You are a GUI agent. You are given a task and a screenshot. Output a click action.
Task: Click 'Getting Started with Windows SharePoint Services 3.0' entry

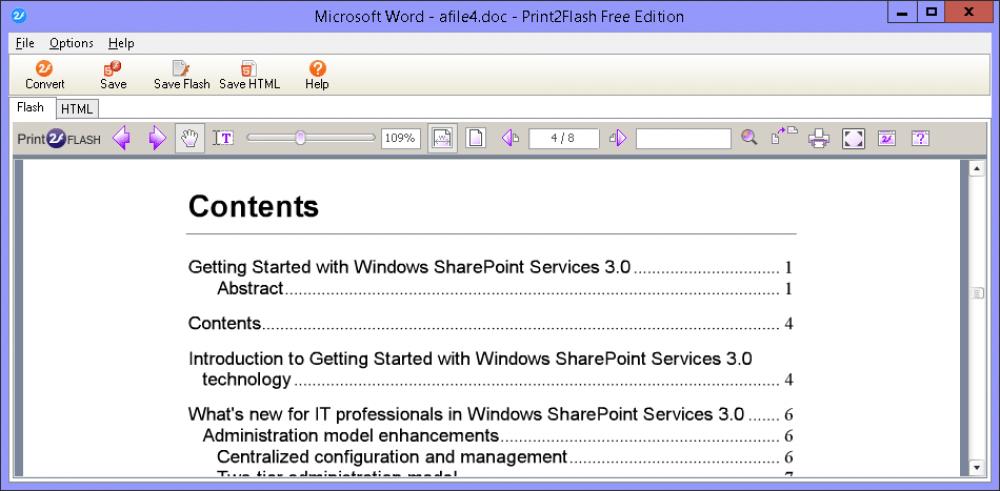(x=490, y=267)
